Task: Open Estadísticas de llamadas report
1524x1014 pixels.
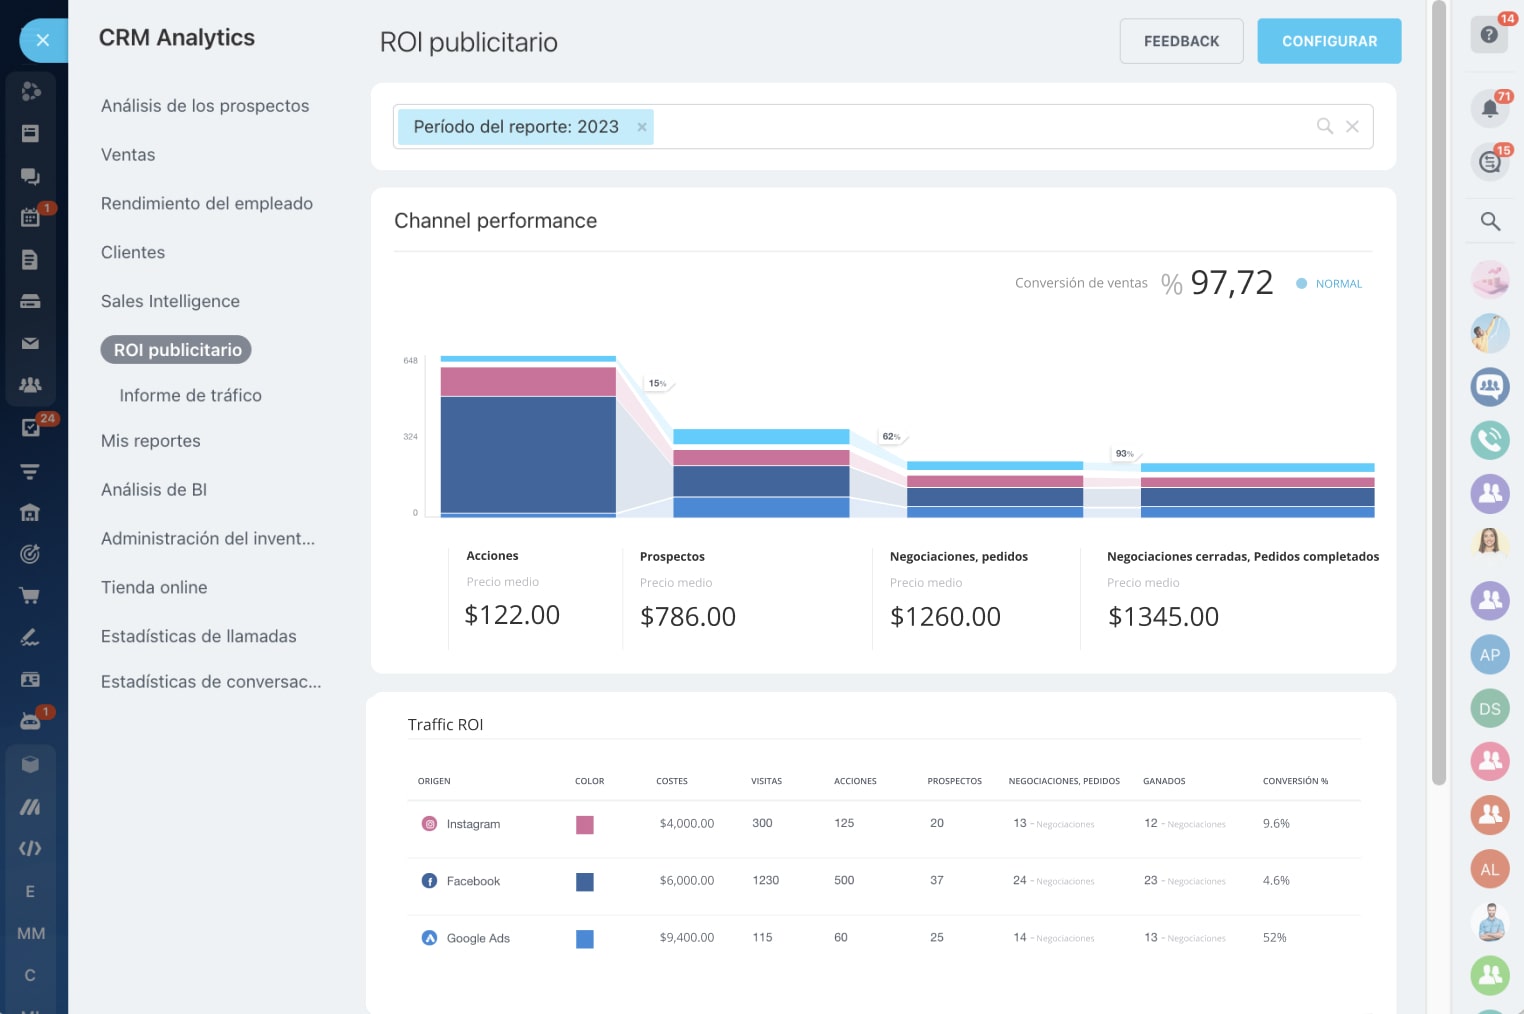Action: pyautogui.click(x=198, y=636)
